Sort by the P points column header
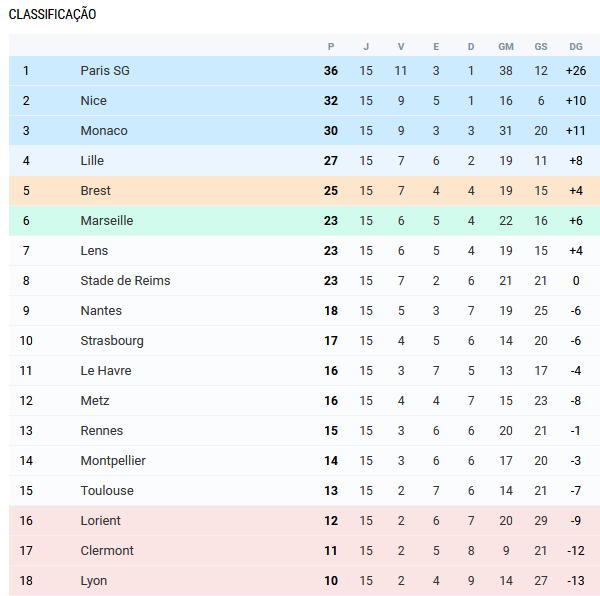This screenshot has width=600, height=596. (331, 47)
